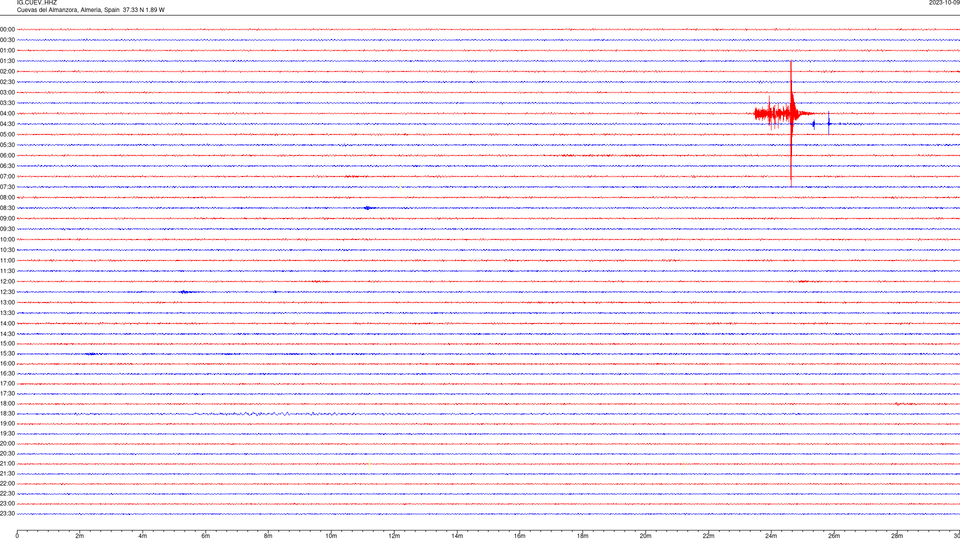The height and width of the screenshot is (540, 960).
Task: Click the 22:00 time label
Action: tap(7, 484)
